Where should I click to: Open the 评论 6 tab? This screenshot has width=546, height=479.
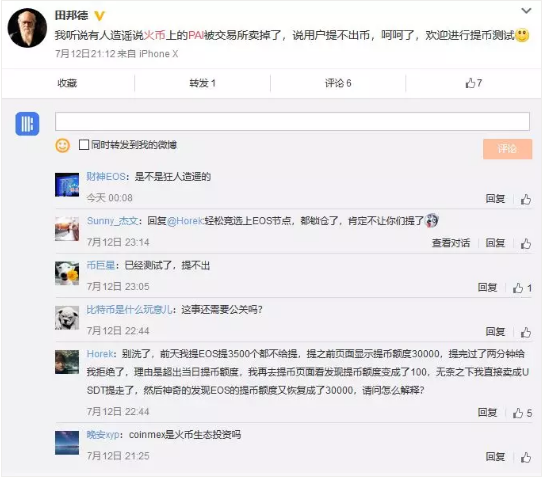(x=338, y=83)
